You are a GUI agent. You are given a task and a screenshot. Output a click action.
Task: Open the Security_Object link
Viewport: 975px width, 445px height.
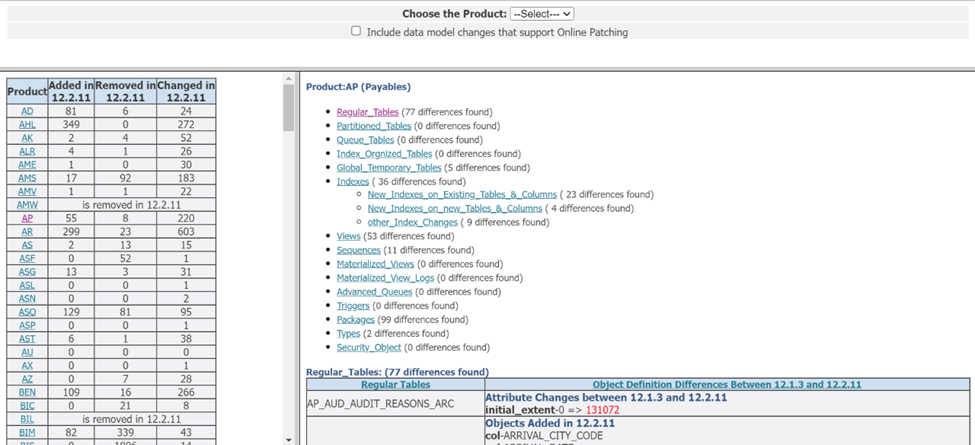pos(369,348)
